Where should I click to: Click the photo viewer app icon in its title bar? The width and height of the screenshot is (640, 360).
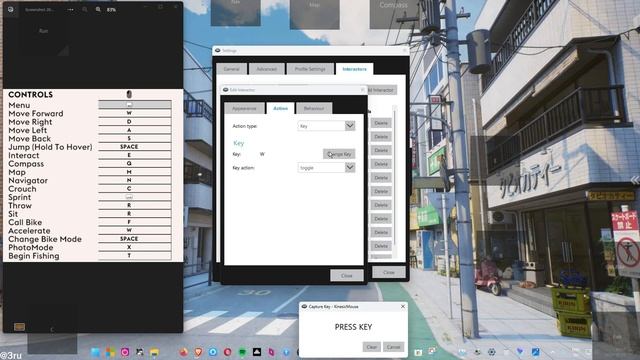coord(11,9)
